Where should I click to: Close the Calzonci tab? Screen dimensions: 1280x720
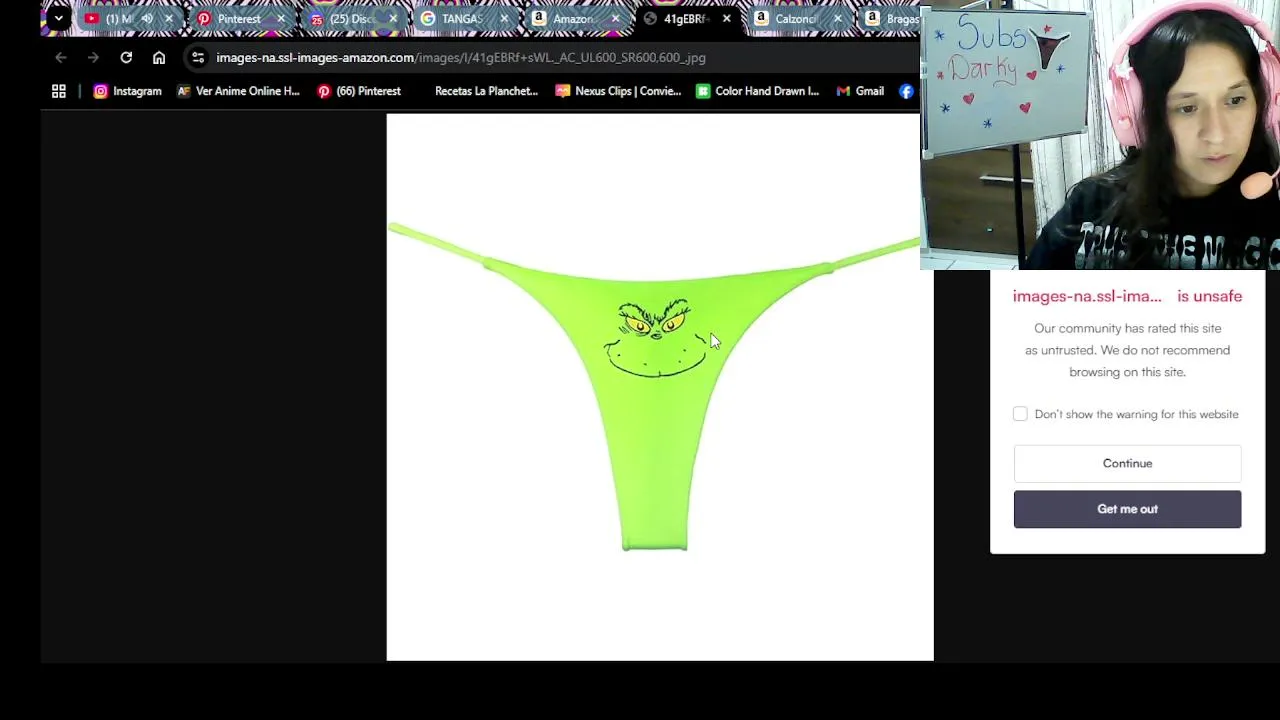click(x=838, y=18)
